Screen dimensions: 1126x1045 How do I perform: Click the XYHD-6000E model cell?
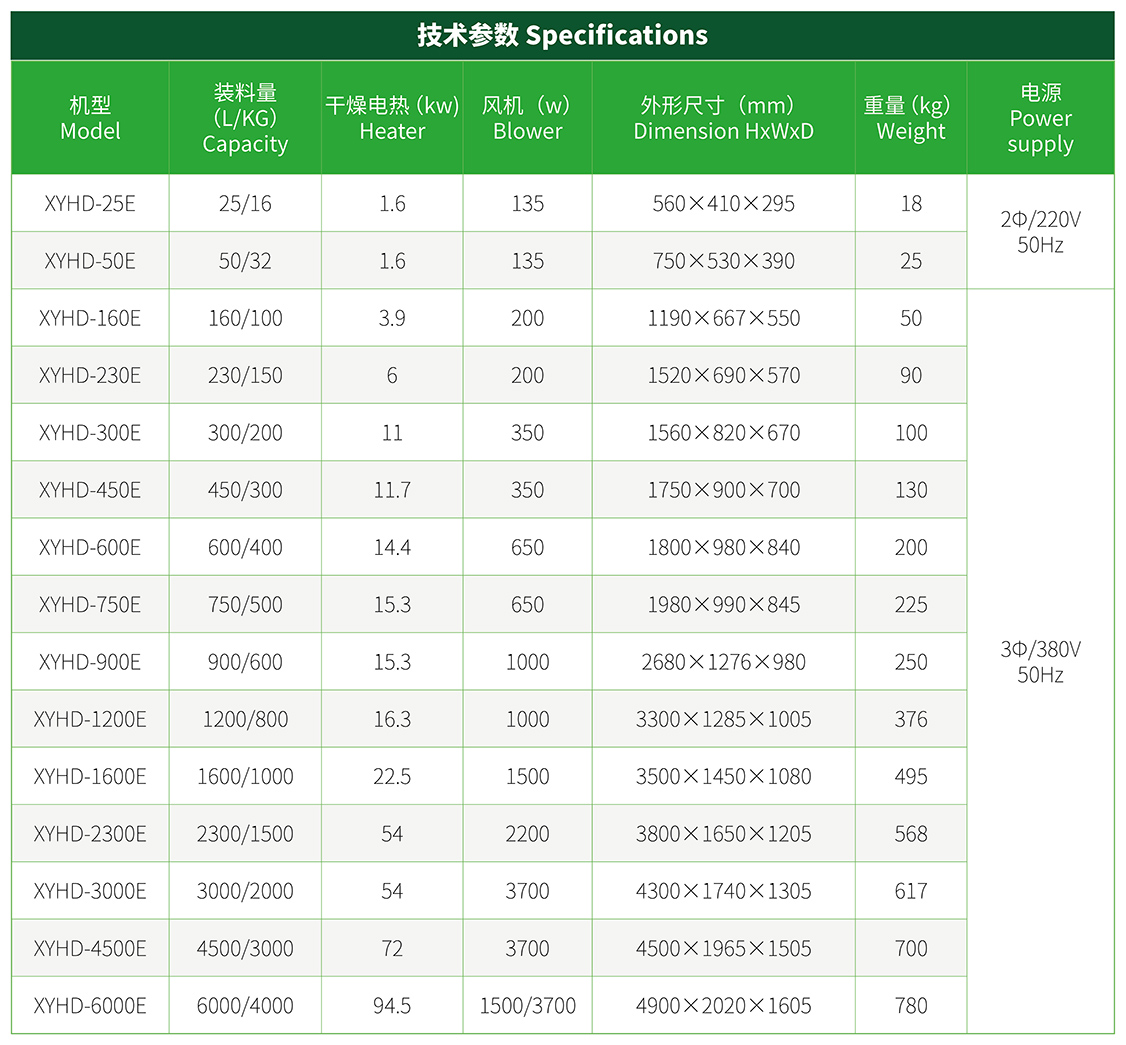coord(90,1006)
